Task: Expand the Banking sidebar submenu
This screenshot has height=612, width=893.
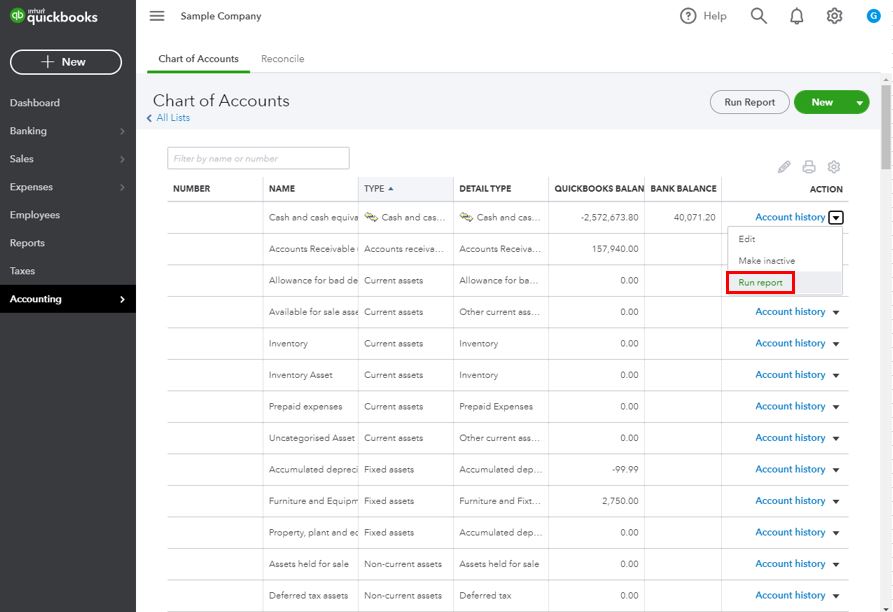Action: click(x=122, y=131)
